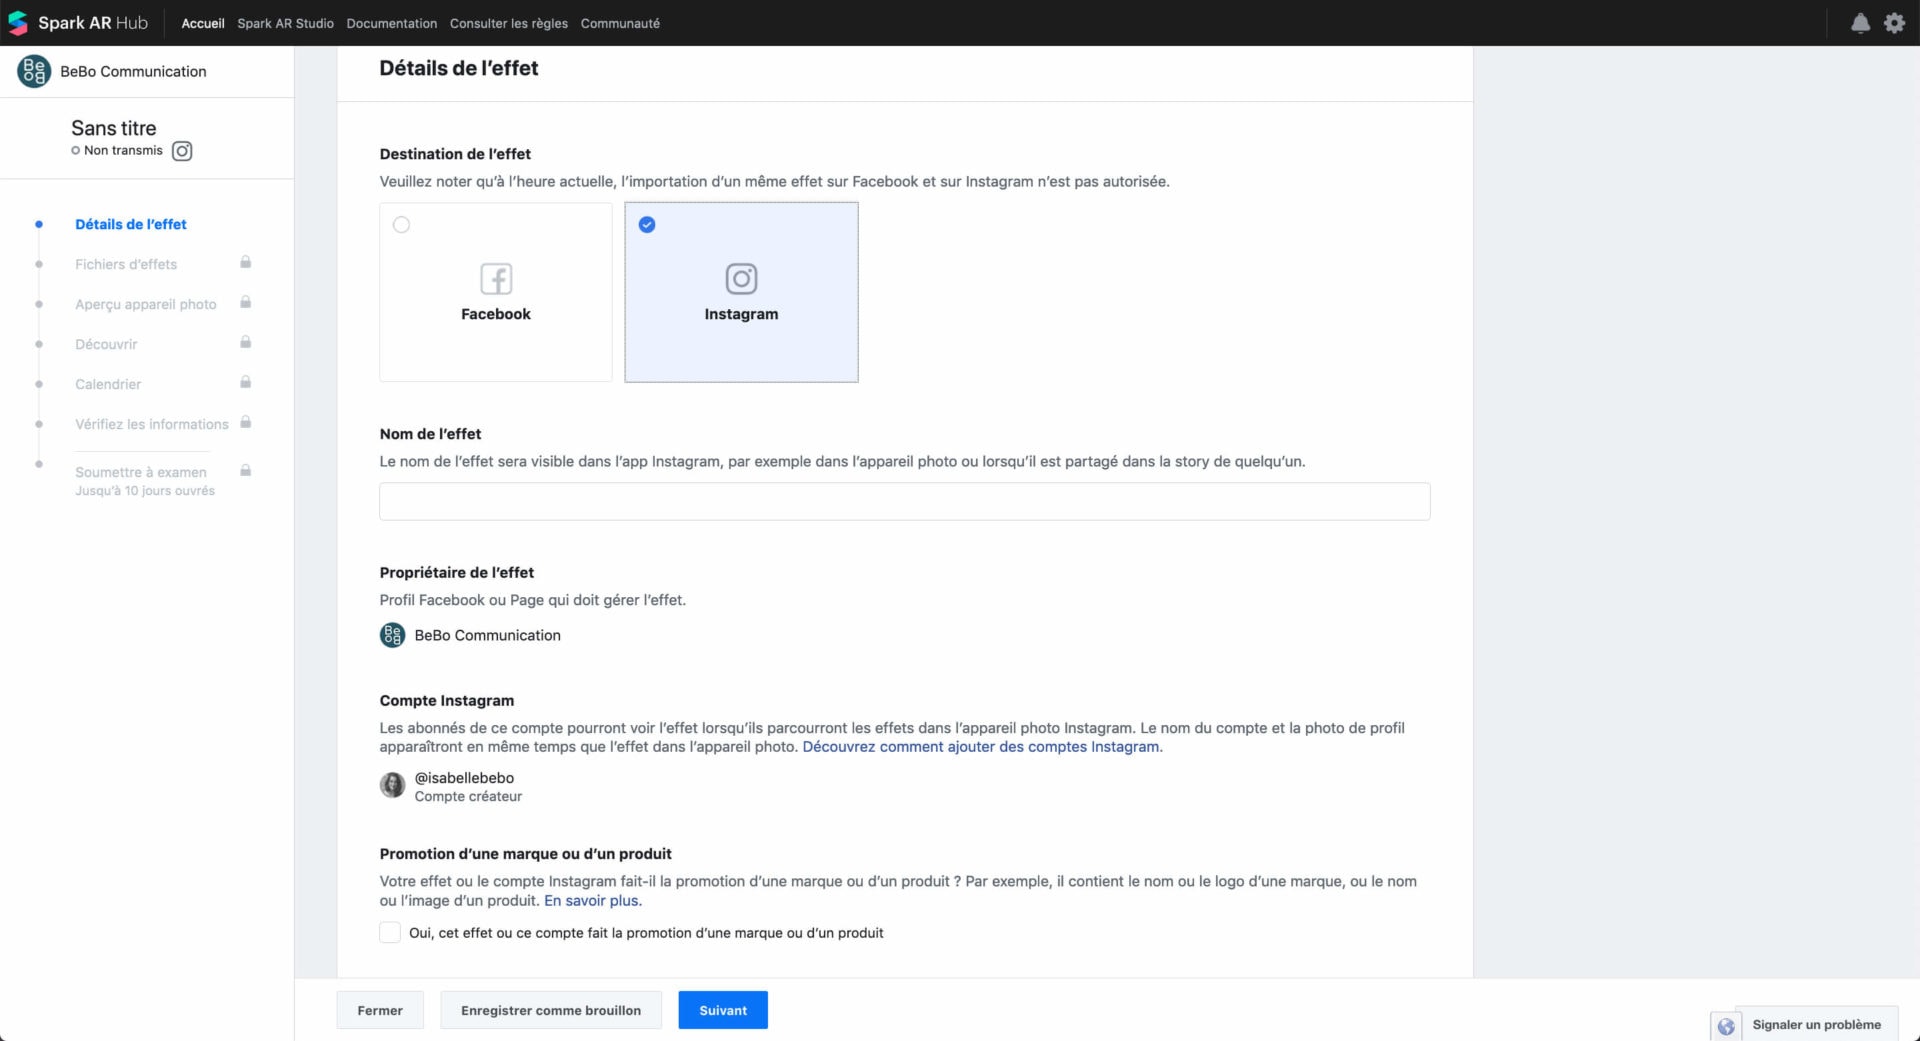Image resolution: width=1920 pixels, height=1041 pixels.
Task: Go to Soumettre à examen step
Action: tap(141, 472)
